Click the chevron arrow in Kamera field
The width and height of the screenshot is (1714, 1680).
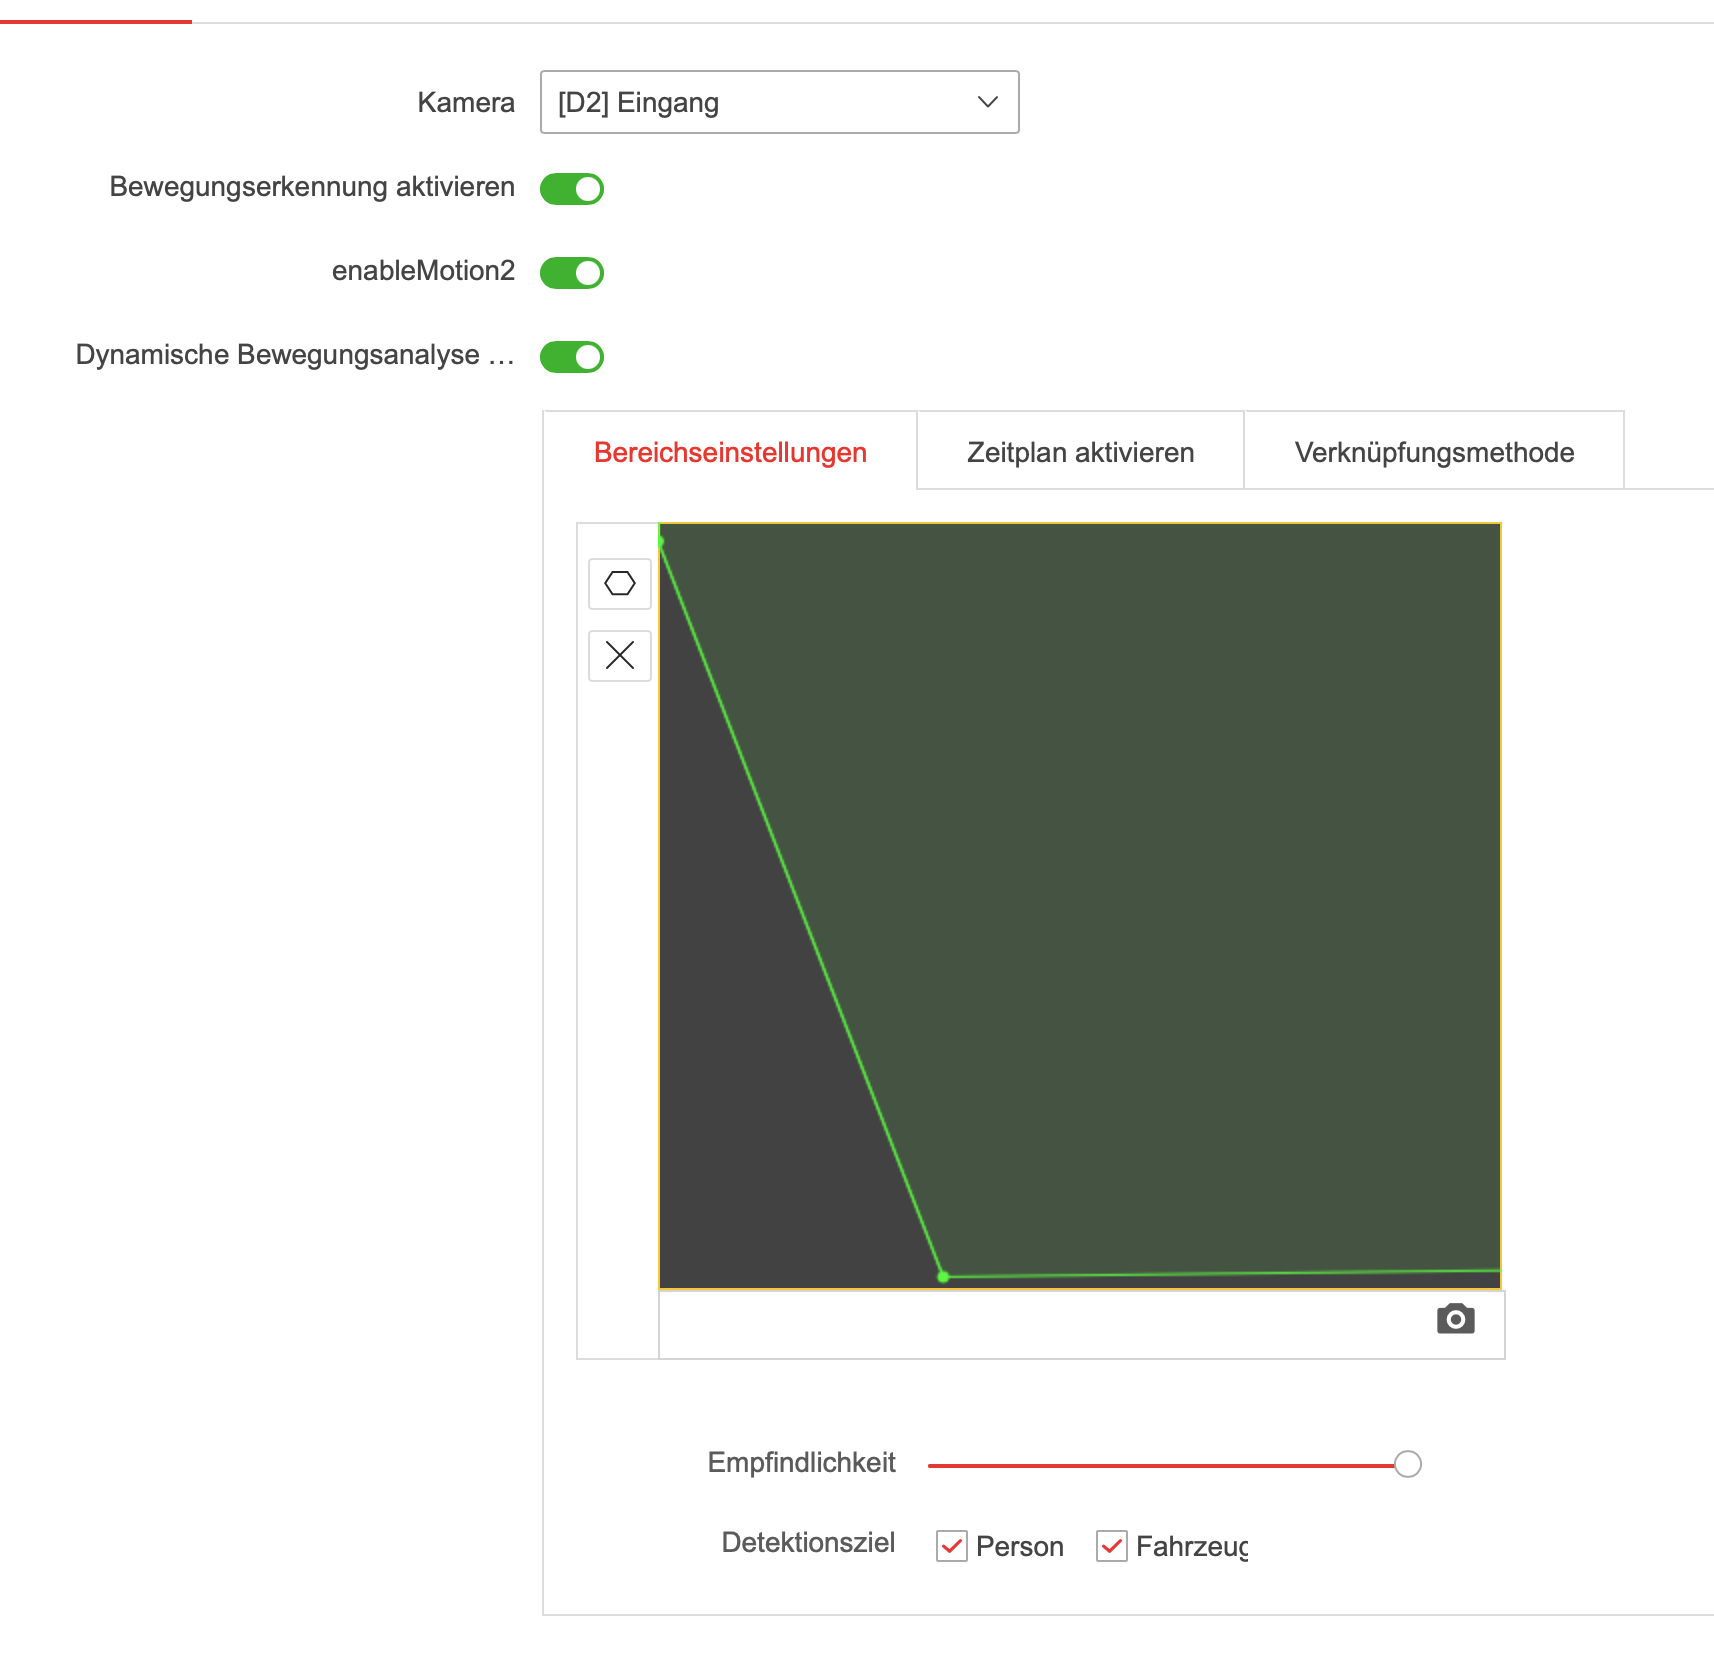click(988, 102)
